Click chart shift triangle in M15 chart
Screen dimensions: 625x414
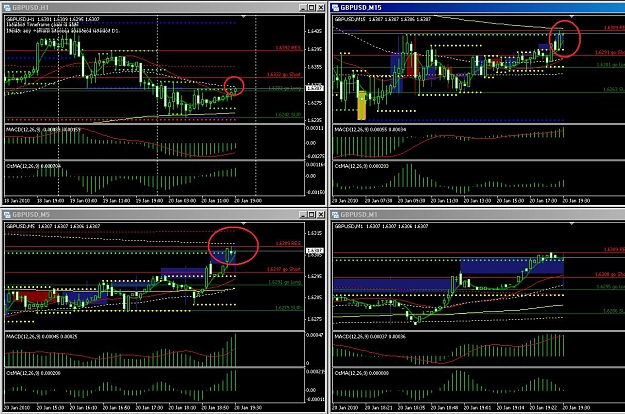point(572,17)
